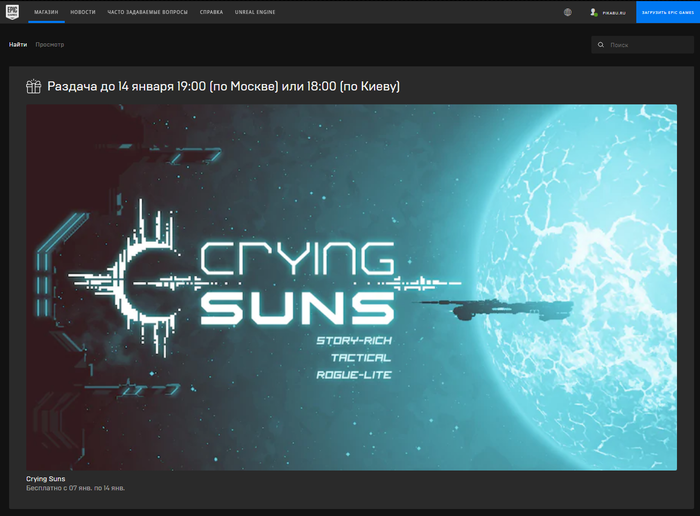Click the Crying Suns title link
Screen dimensions: 700x516
click(x=46, y=479)
